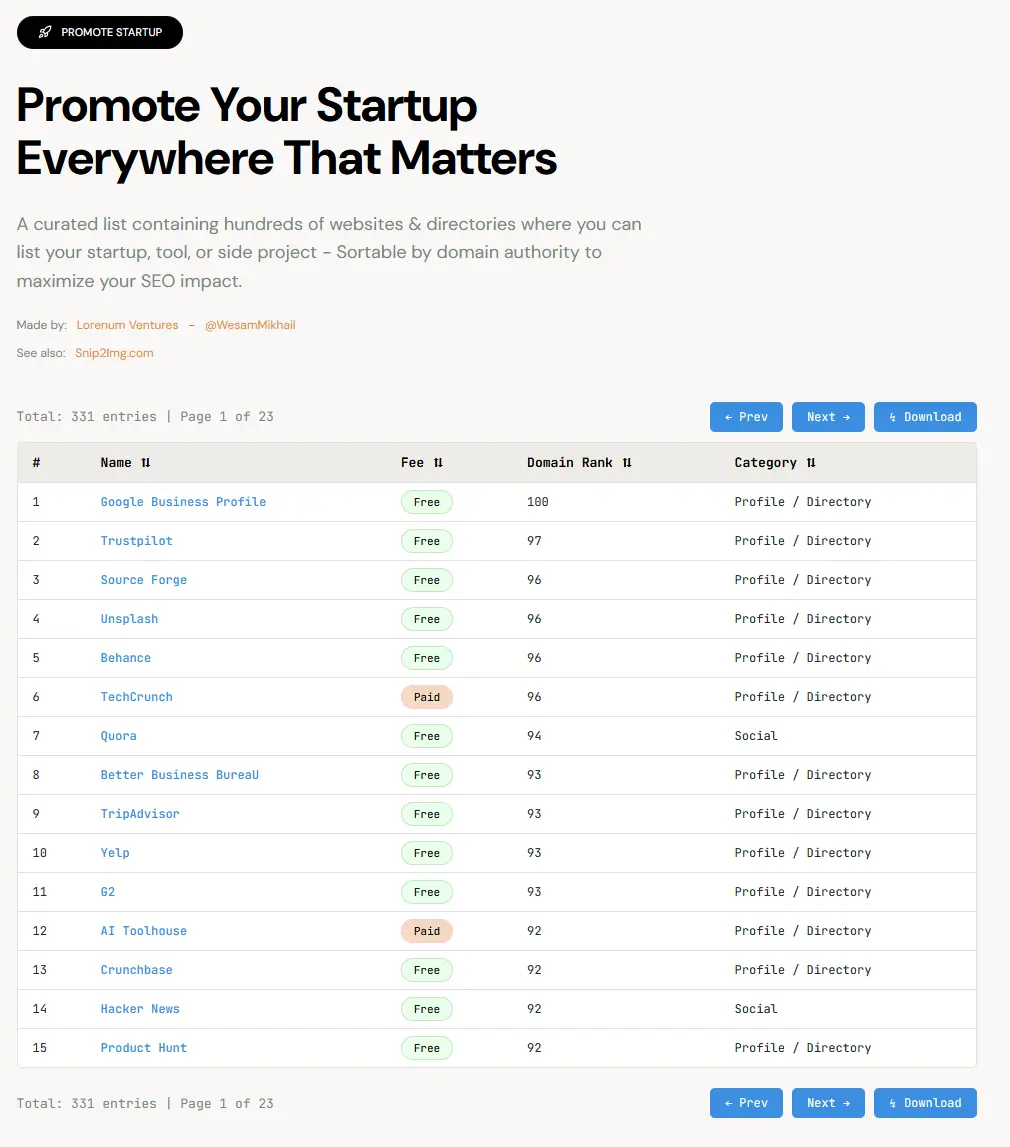Image resolution: width=1010 pixels, height=1147 pixels.
Task: Click the Promote Startup pill badge
Action: coord(100,32)
